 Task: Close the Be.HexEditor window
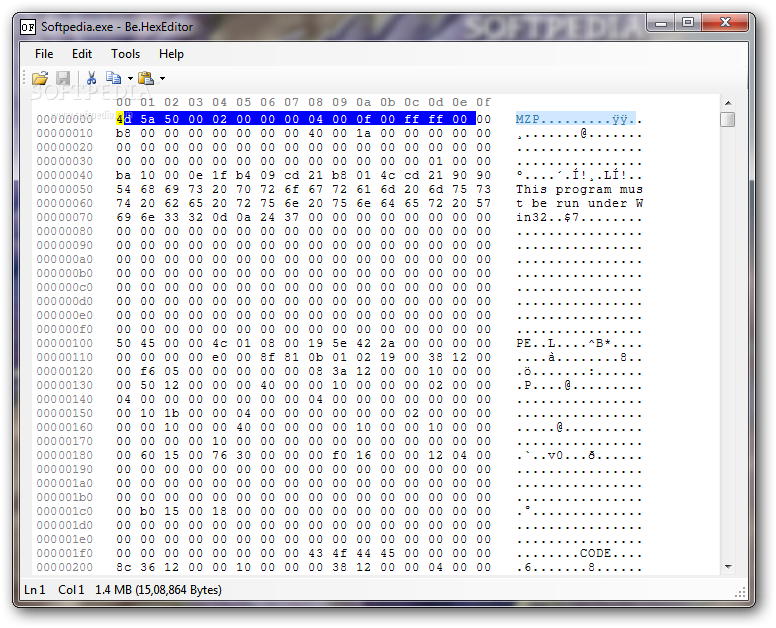725,23
